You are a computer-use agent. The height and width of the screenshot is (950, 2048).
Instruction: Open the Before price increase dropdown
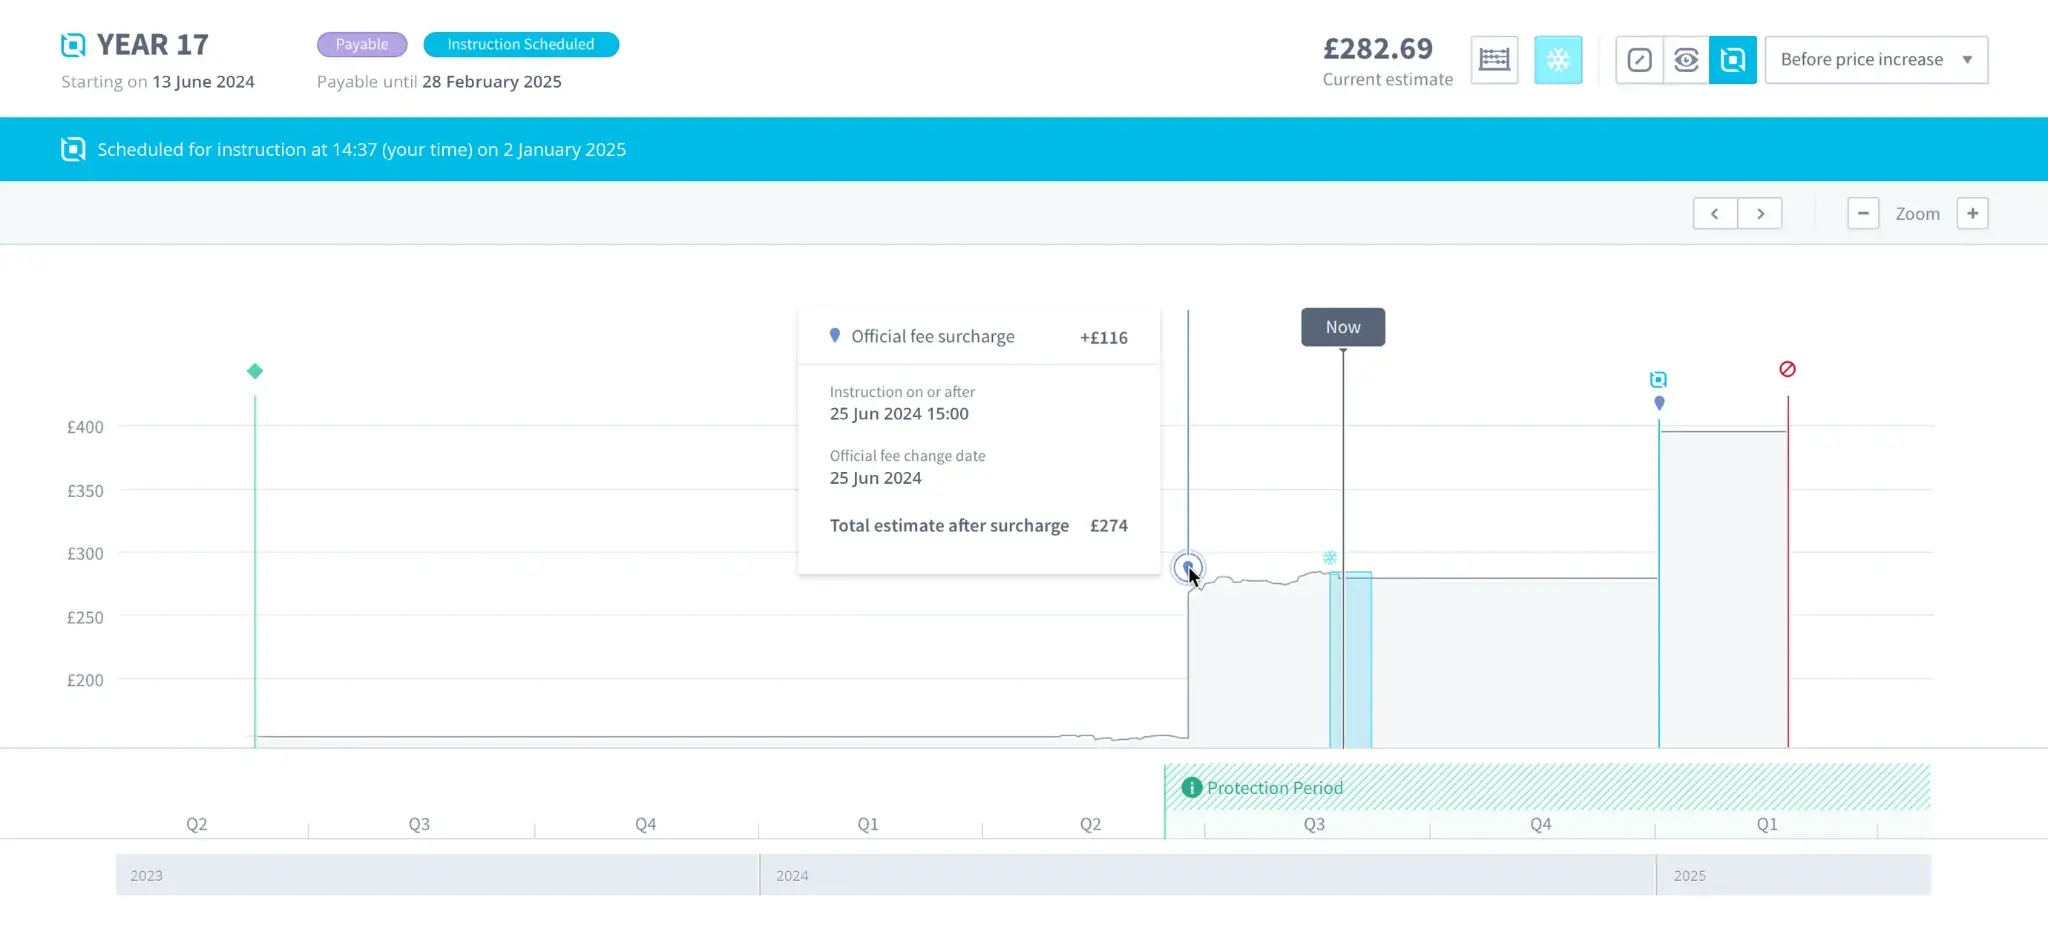tap(1876, 60)
